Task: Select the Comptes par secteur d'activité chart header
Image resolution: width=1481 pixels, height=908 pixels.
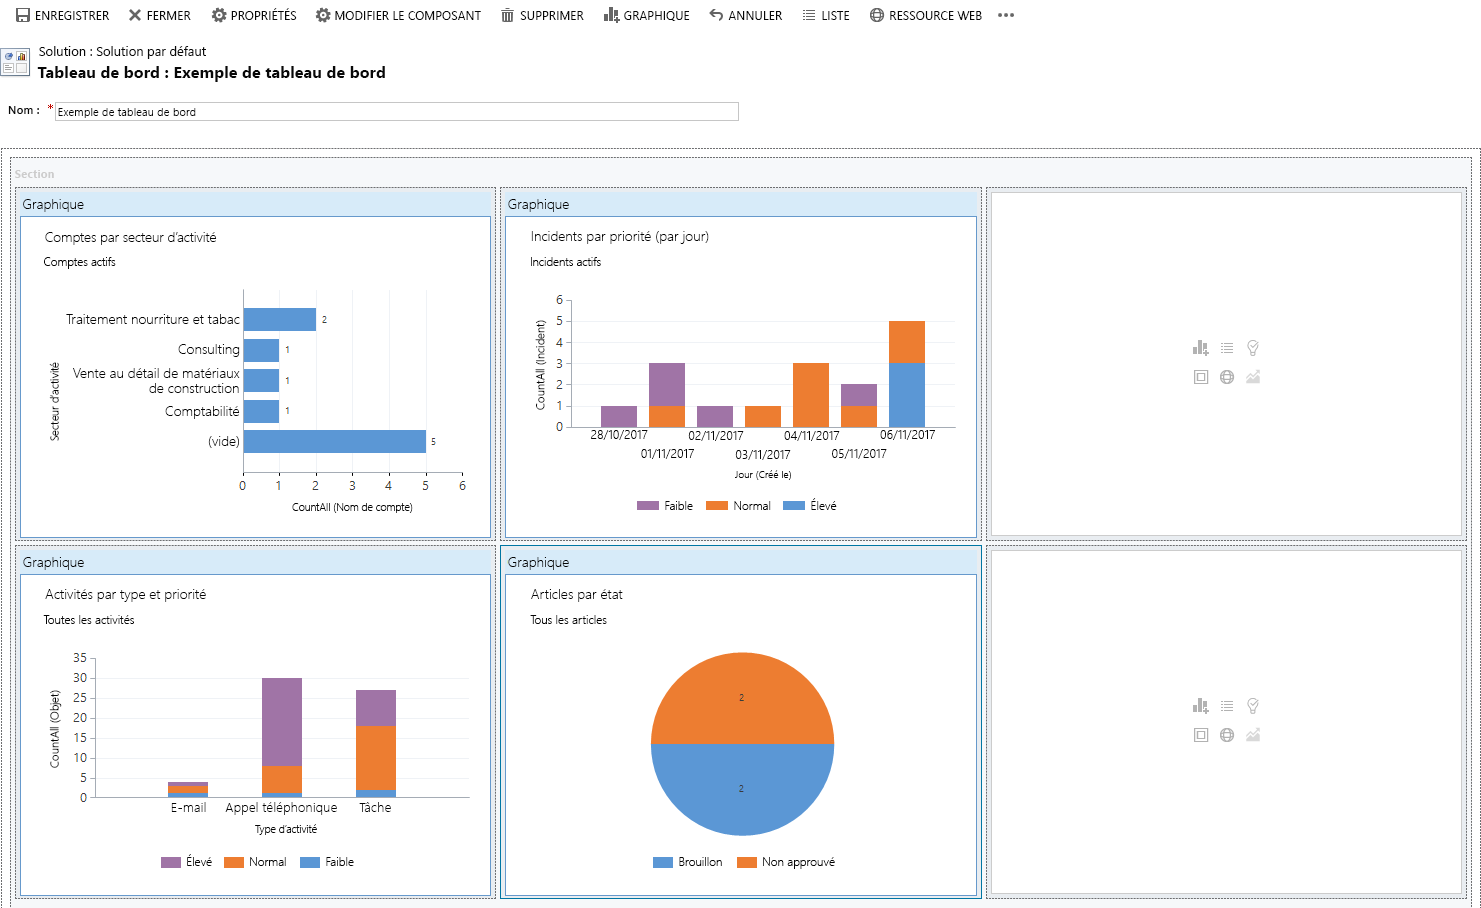Action: [x=257, y=204]
